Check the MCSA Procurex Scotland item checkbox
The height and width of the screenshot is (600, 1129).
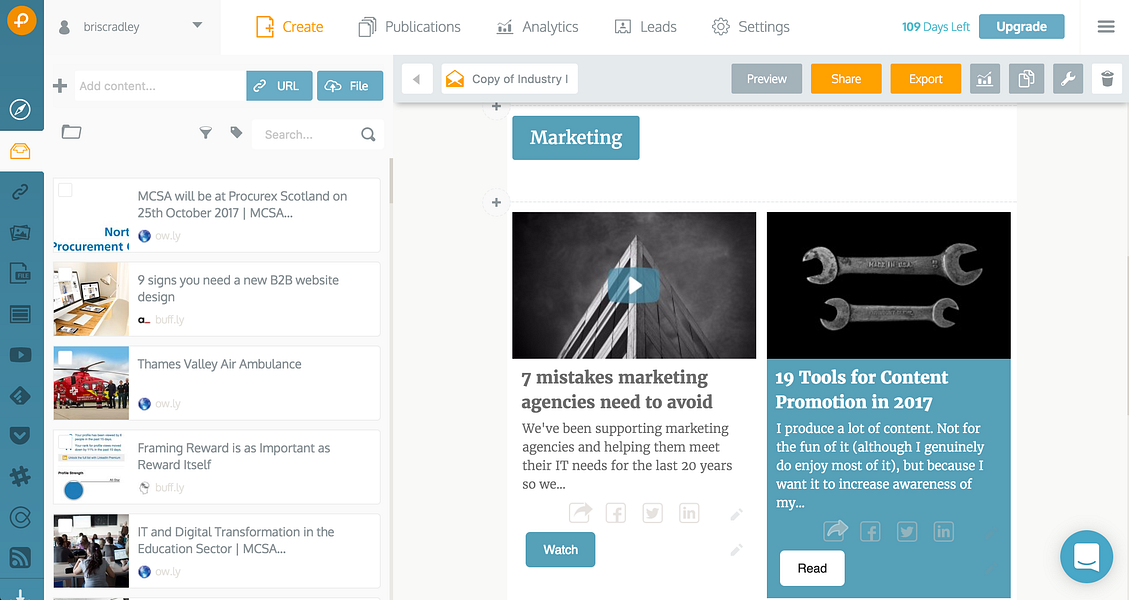pyautogui.click(x=65, y=190)
